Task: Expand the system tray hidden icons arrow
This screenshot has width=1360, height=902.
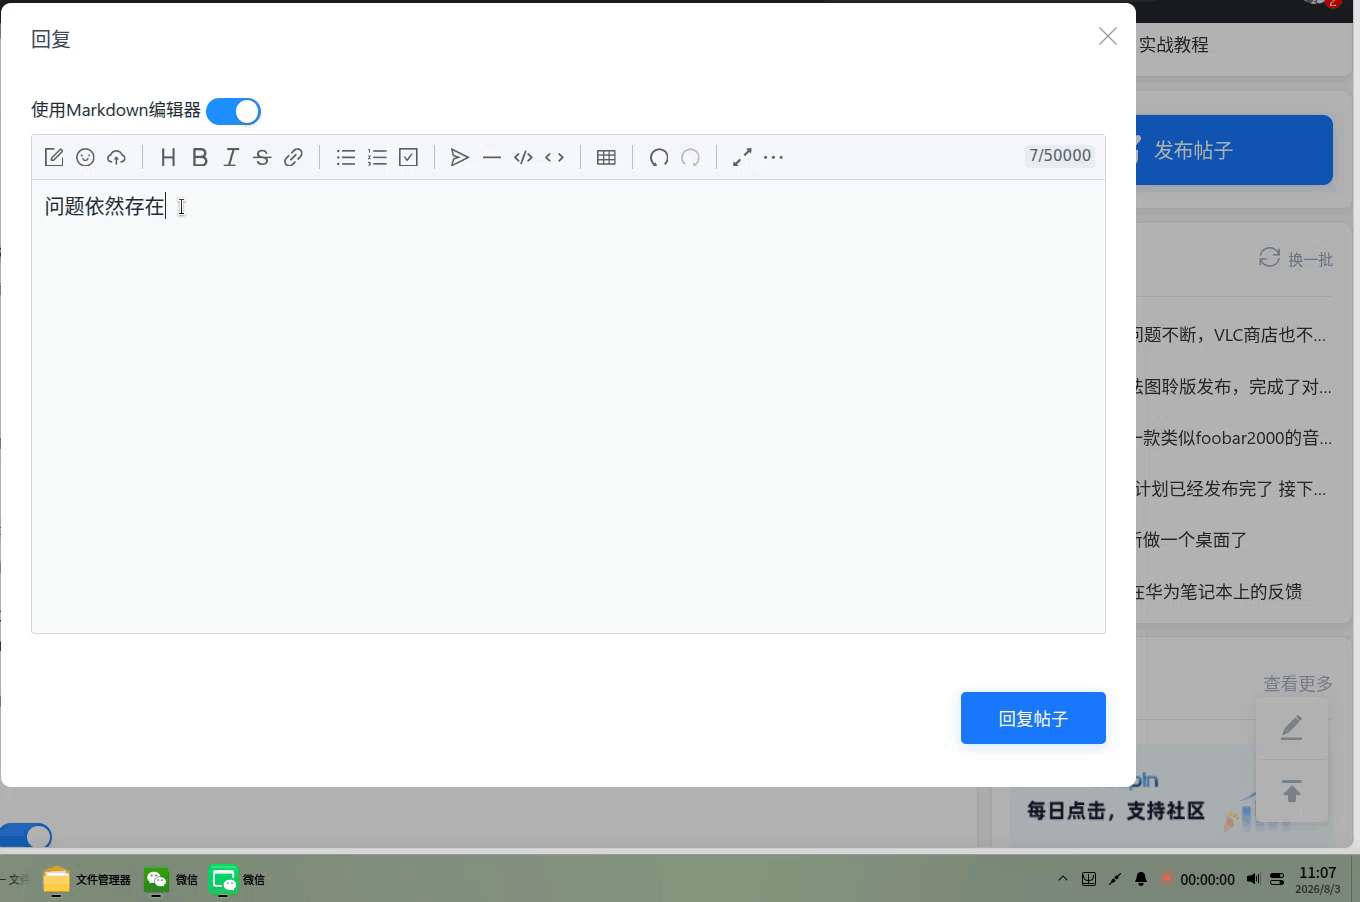Action: tap(1062, 879)
